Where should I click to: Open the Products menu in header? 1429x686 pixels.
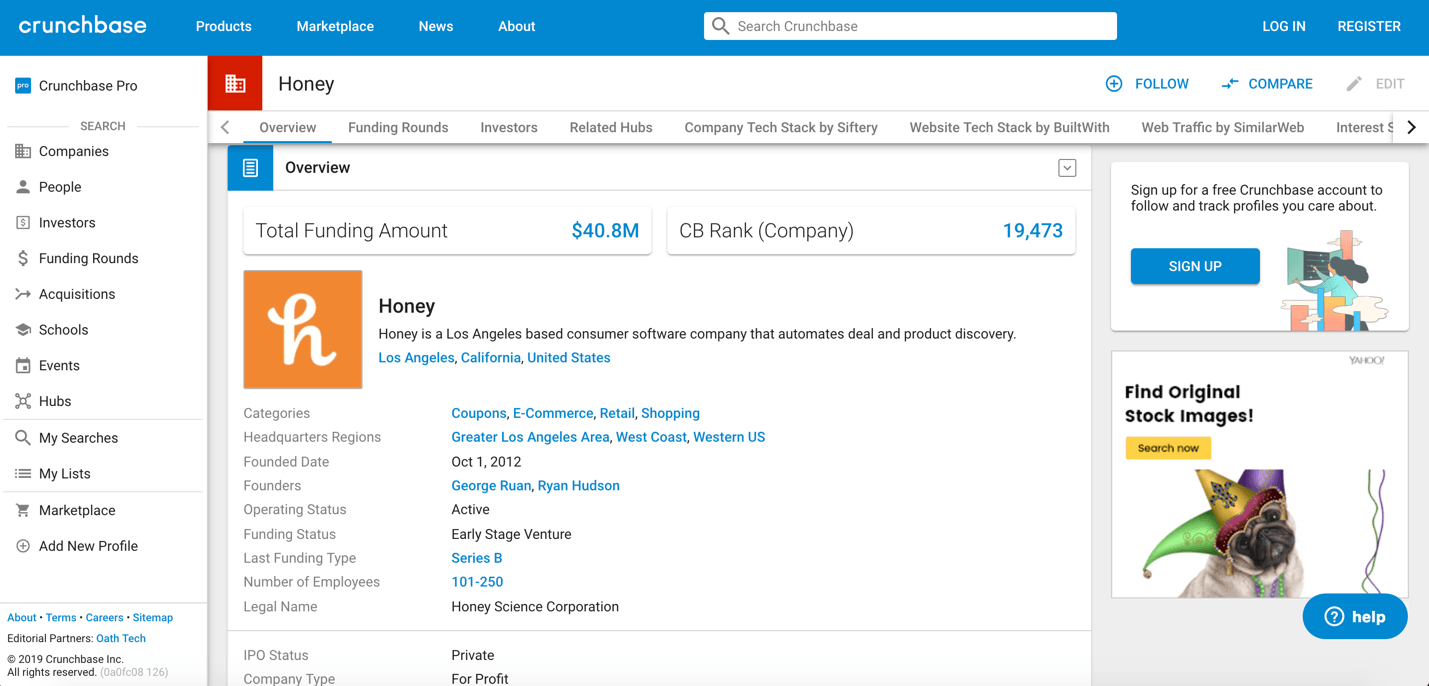pos(223,27)
